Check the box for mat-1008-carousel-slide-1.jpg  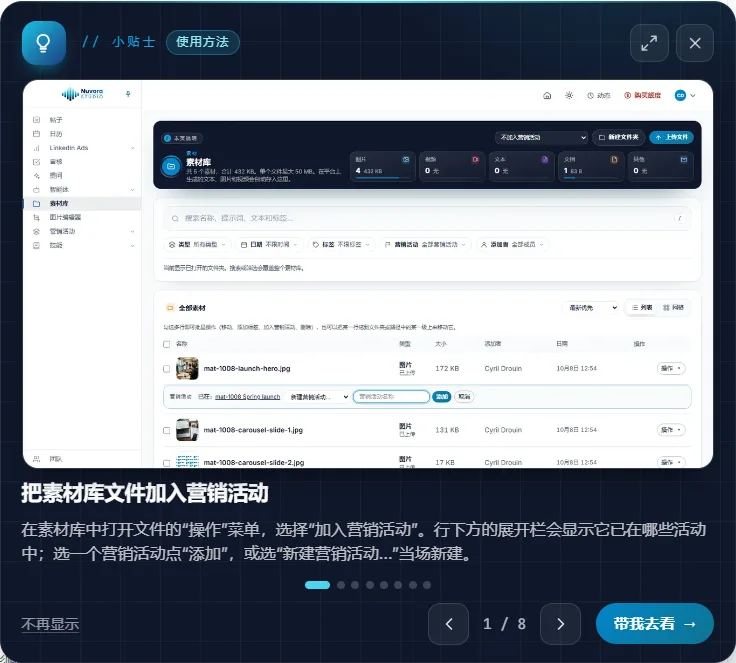pyautogui.click(x=167, y=430)
